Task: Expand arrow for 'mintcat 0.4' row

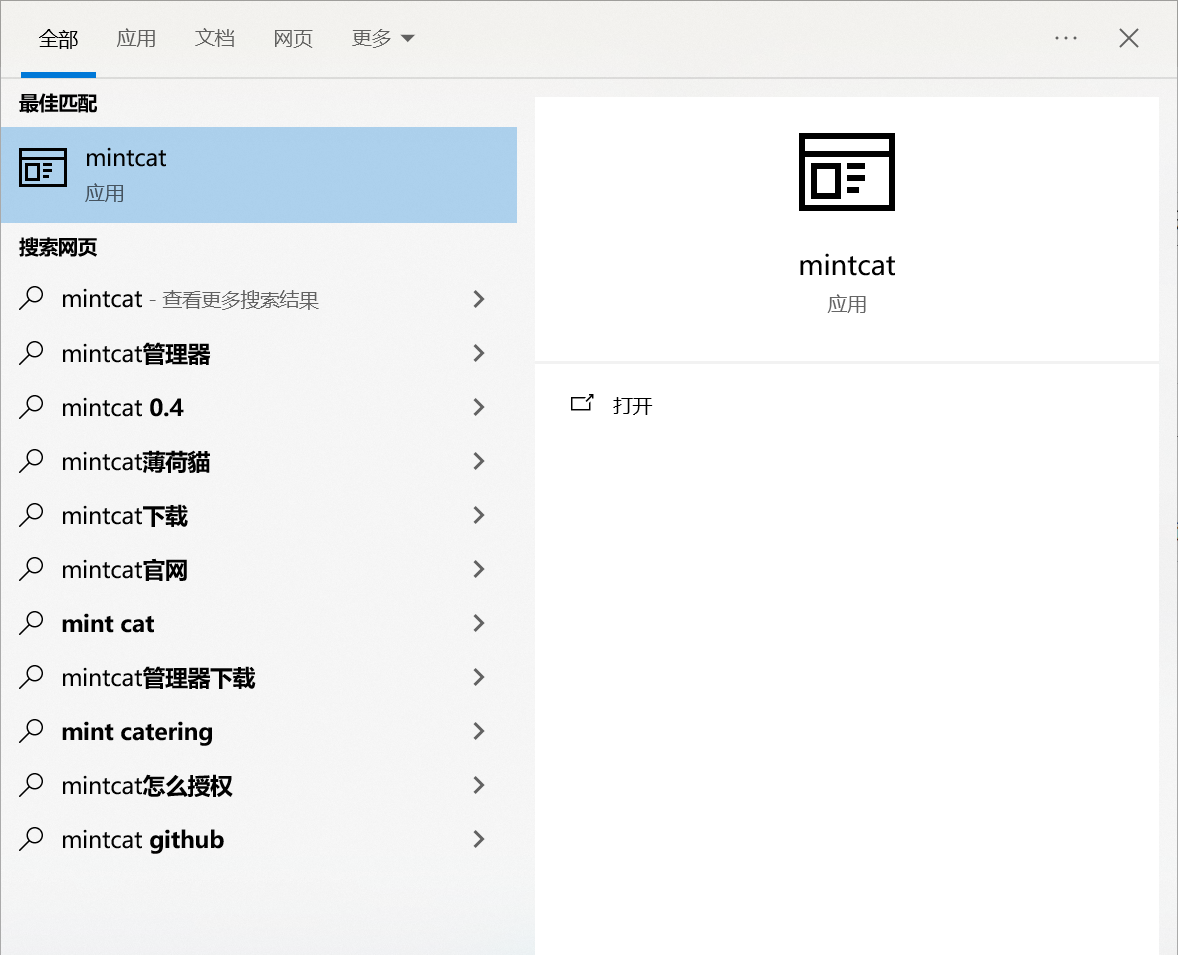Action: (479, 407)
